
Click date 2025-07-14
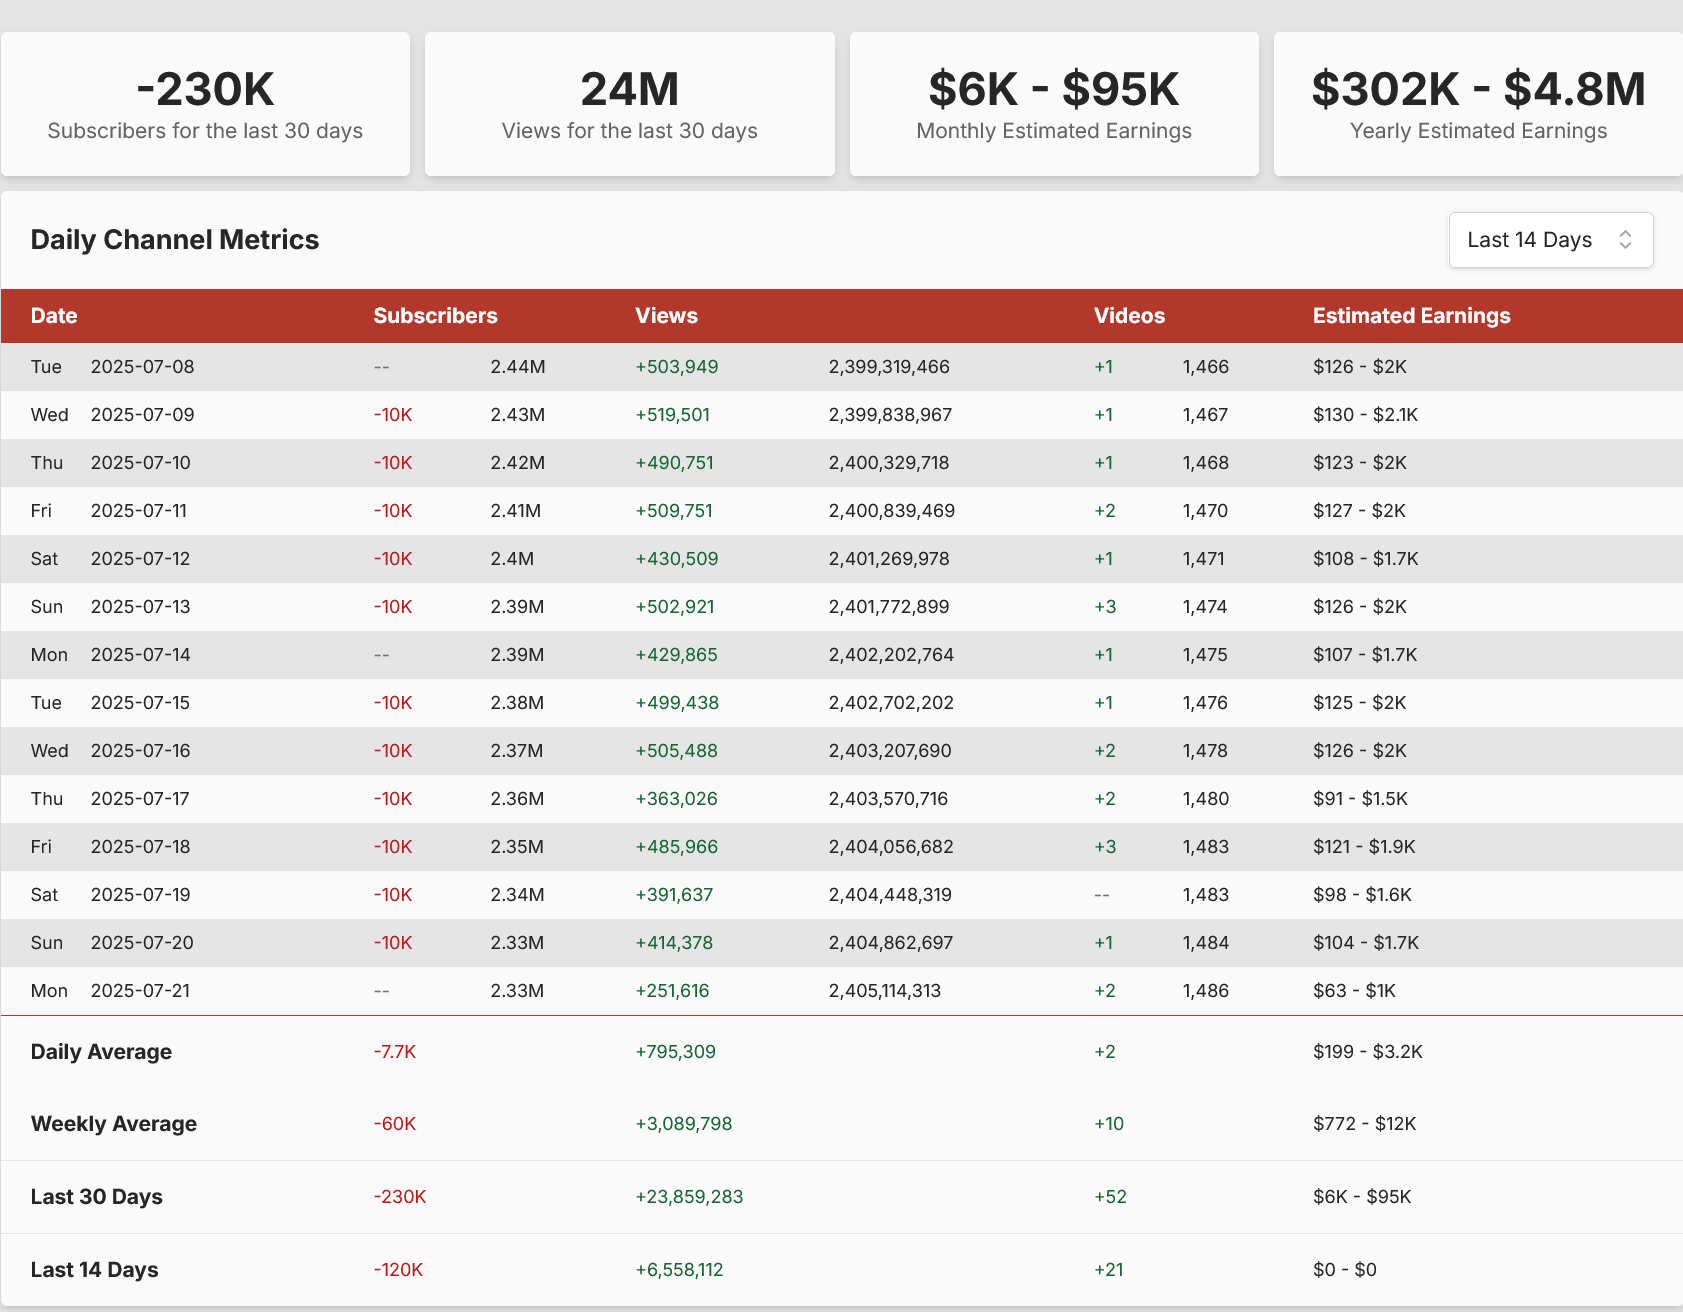pyautogui.click(x=141, y=655)
